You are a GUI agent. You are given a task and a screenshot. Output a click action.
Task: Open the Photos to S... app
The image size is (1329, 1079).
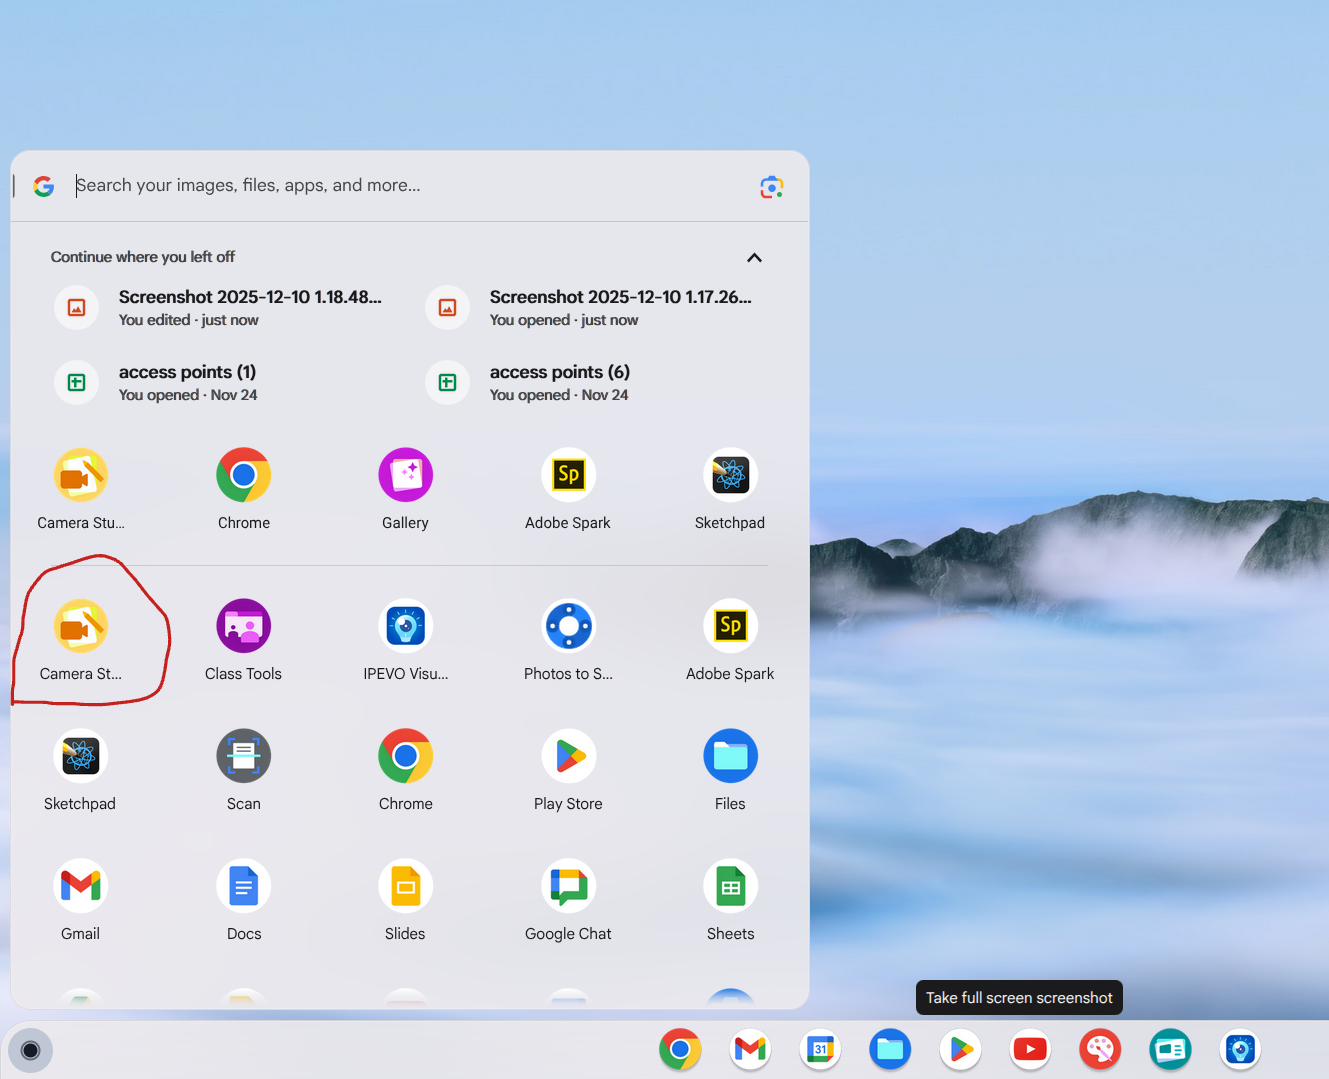(568, 626)
